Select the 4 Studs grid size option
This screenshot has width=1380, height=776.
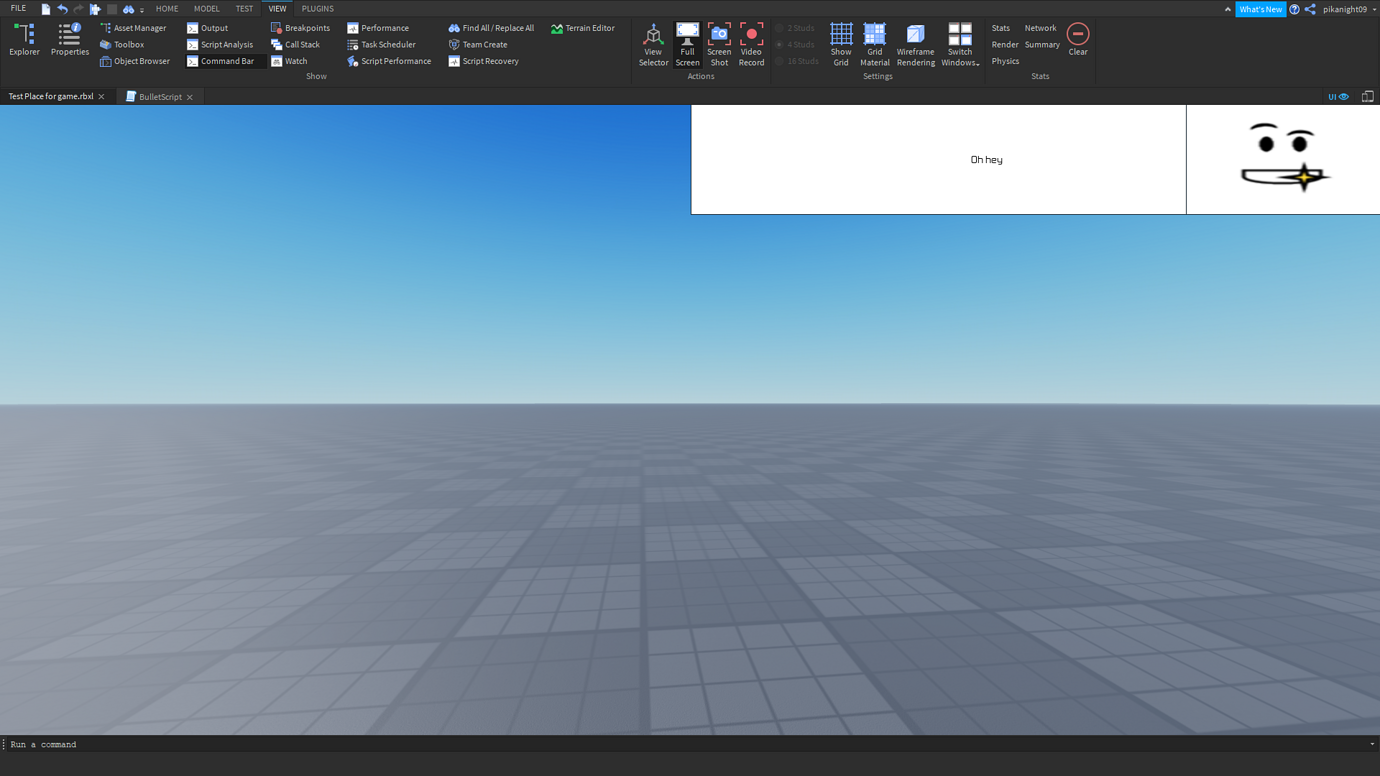tap(797, 44)
